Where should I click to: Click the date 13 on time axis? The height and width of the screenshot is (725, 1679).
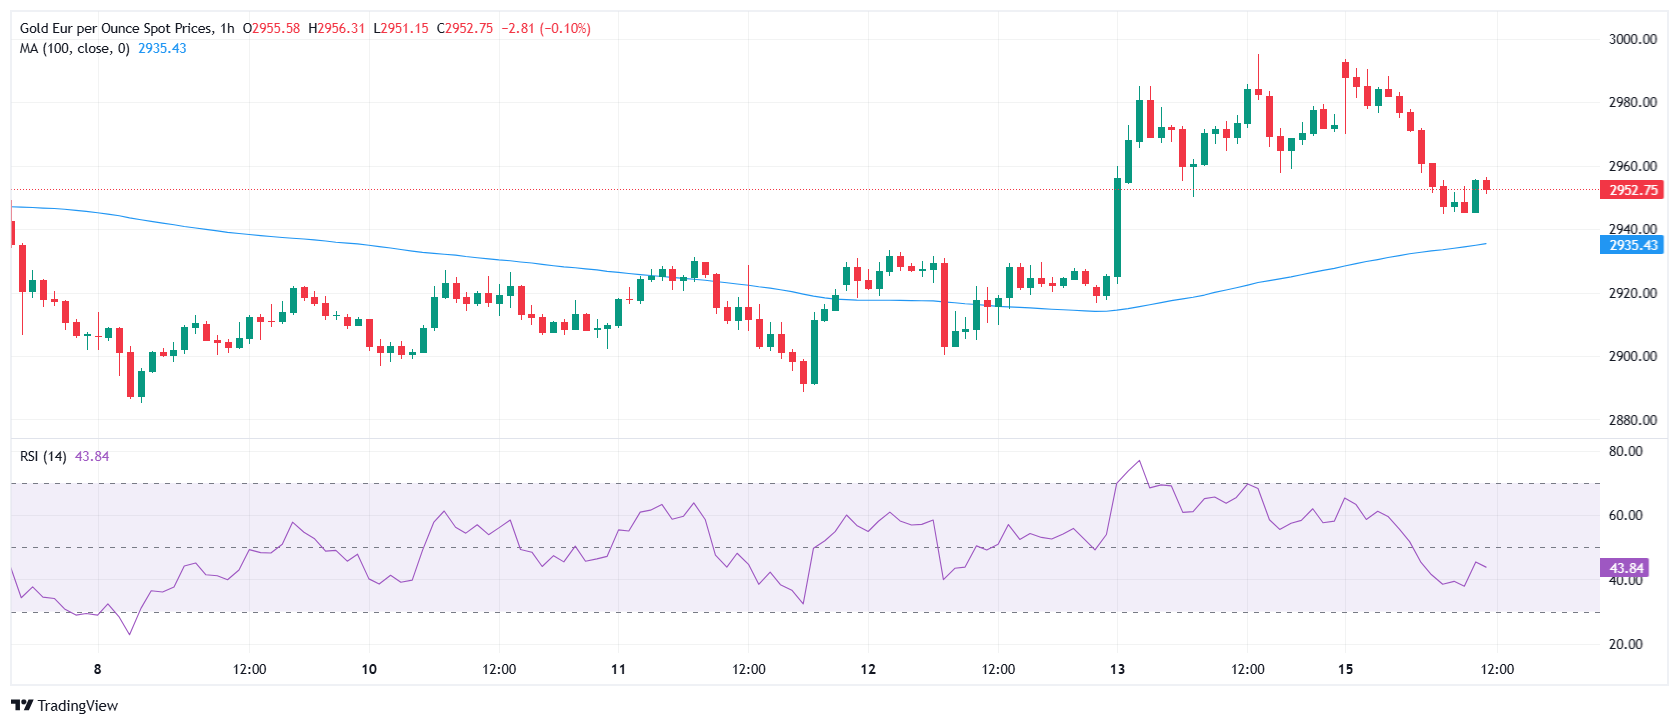1117,669
